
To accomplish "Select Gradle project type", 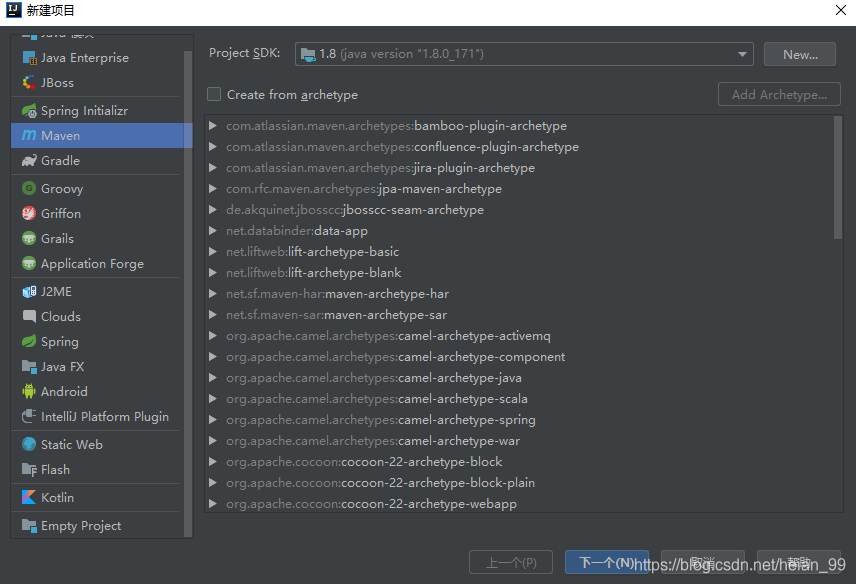I will (x=98, y=160).
